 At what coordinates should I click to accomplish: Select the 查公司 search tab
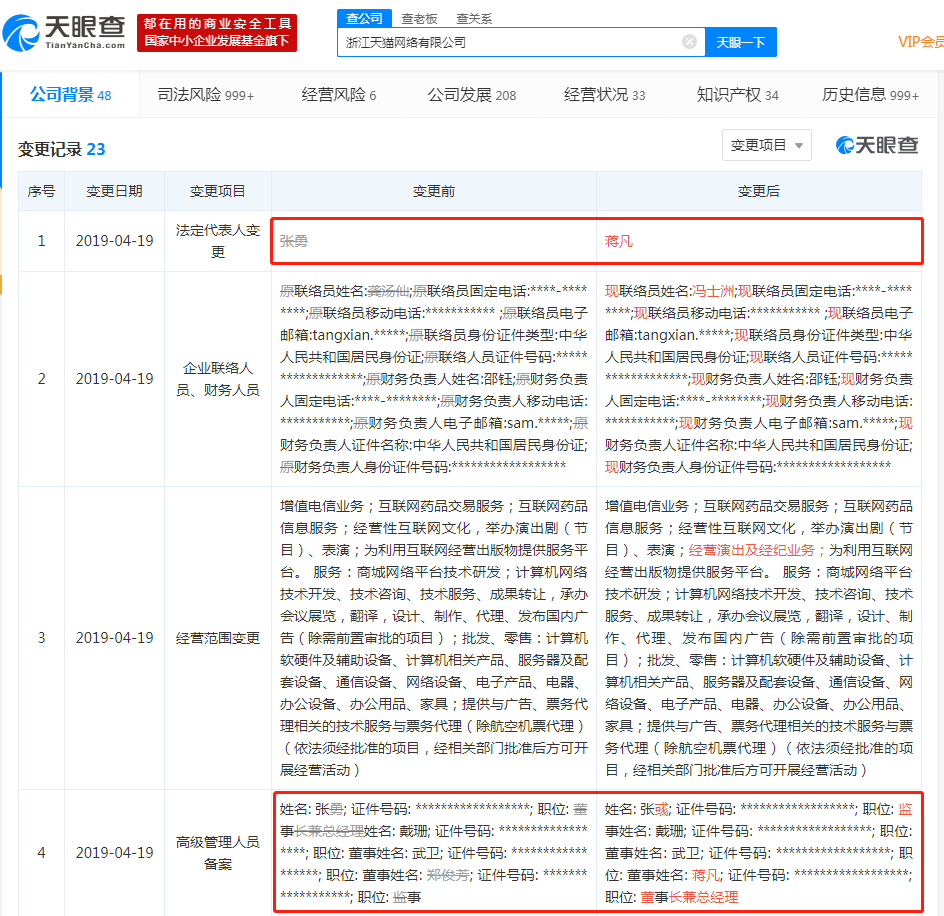[x=364, y=19]
